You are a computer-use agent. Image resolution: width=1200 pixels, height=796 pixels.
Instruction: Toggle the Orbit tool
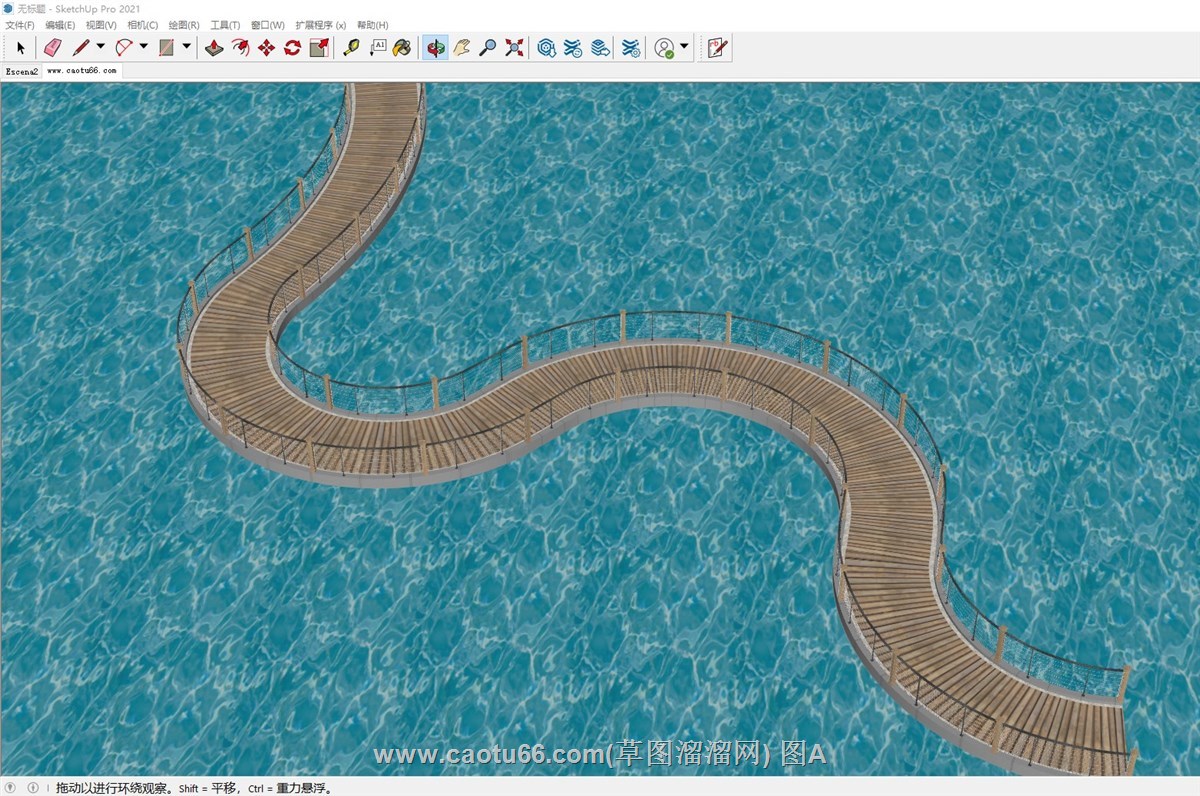click(x=435, y=47)
